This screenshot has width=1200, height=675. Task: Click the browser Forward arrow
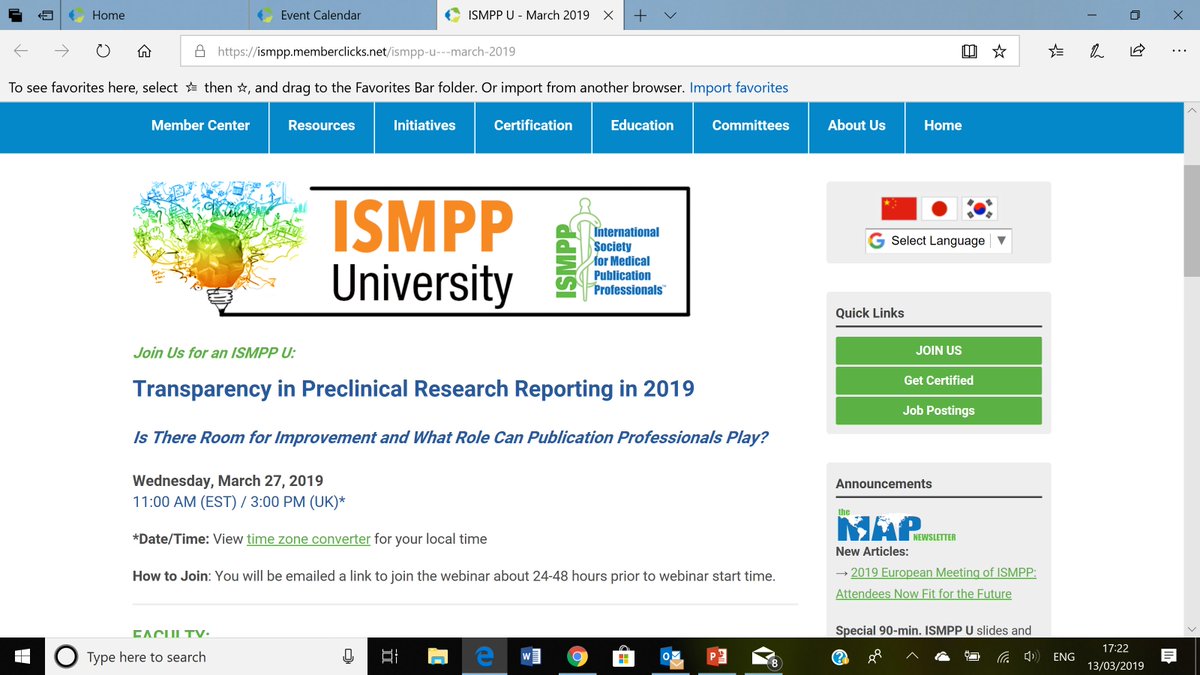(62, 51)
